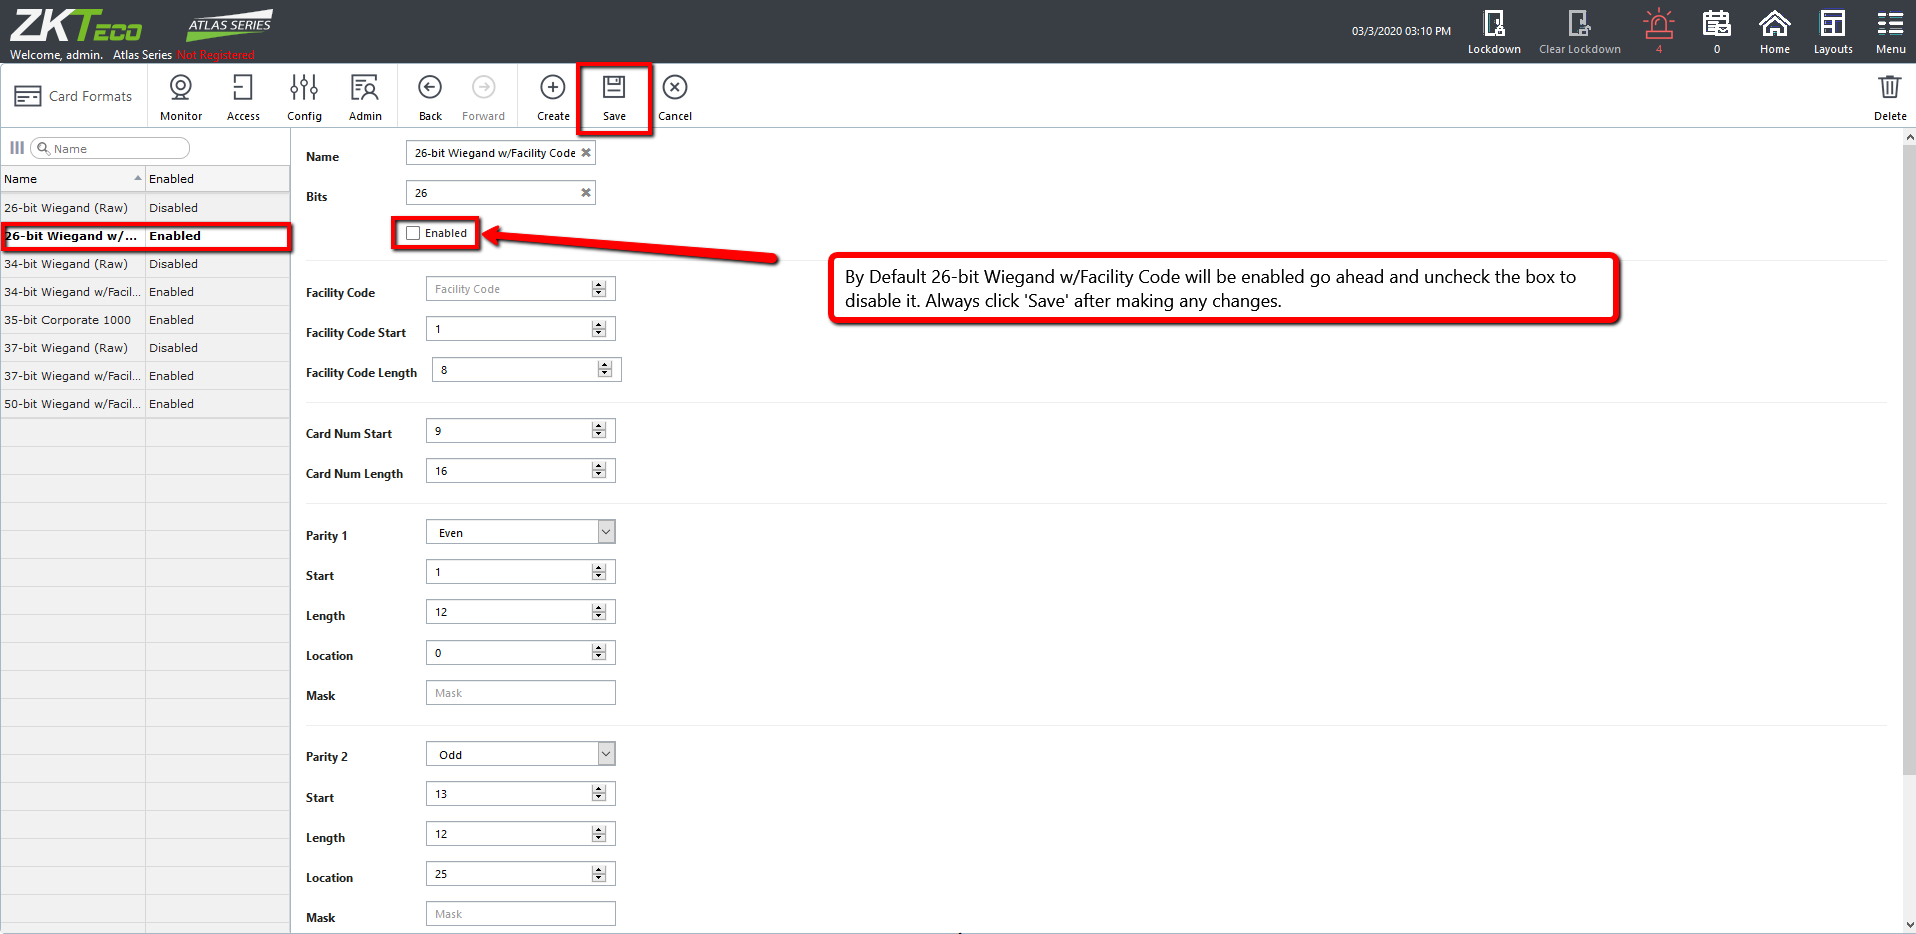Select 34-bit Wiegand w/Facil... row

coord(145,292)
